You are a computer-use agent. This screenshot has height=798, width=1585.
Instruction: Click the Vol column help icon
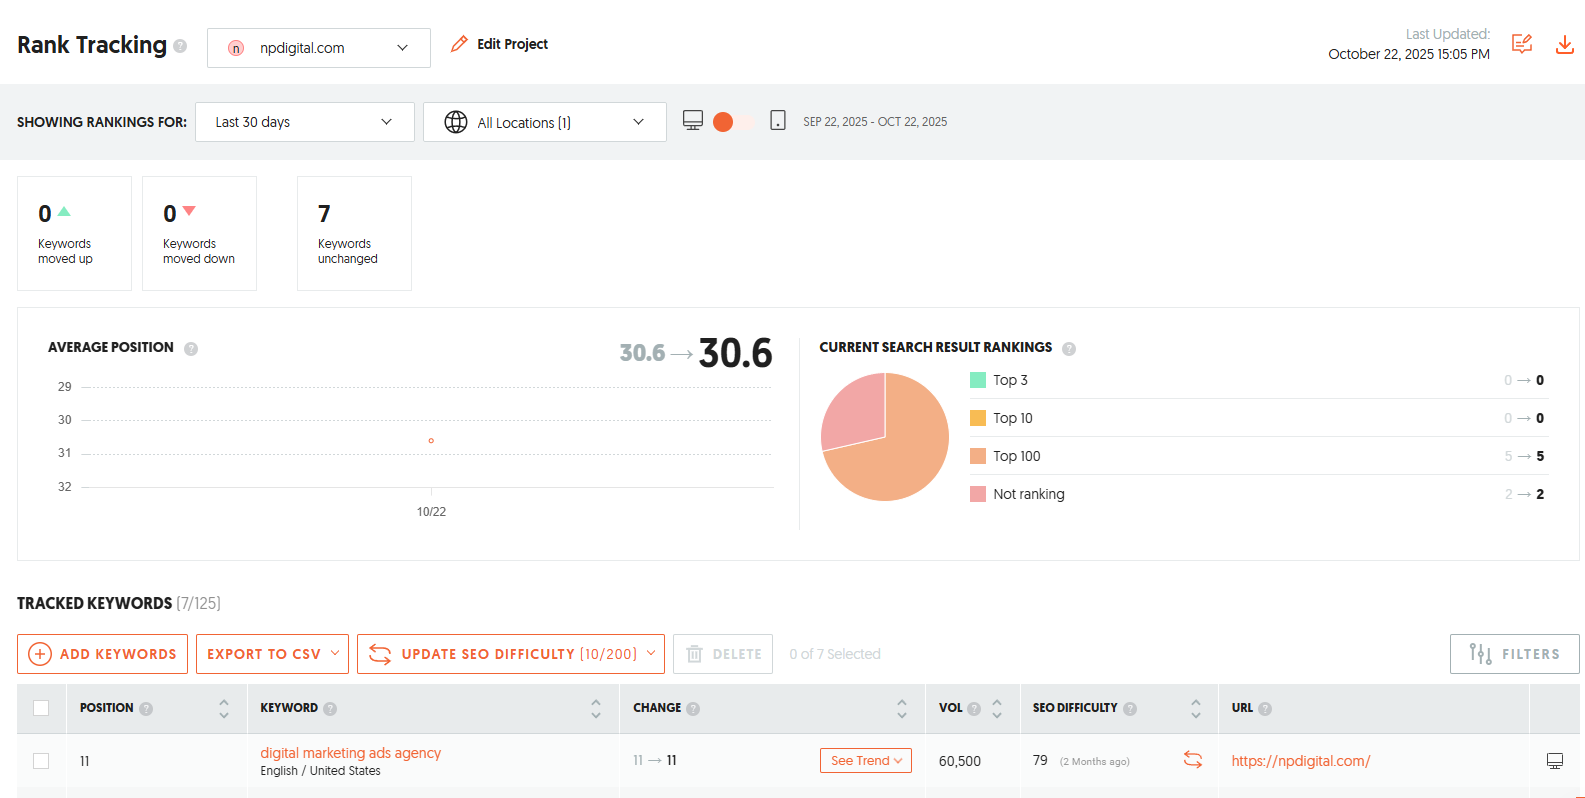(x=974, y=709)
